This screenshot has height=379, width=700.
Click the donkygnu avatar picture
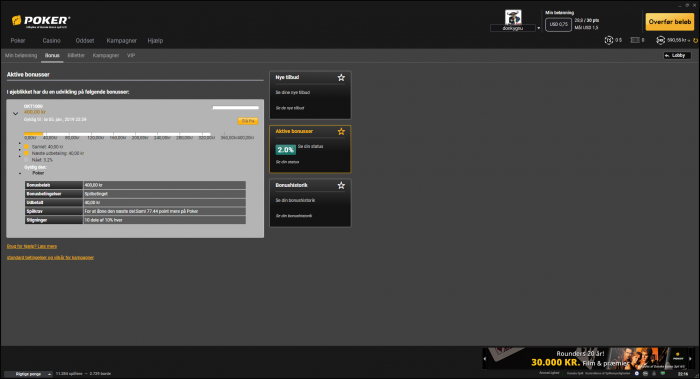513,17
